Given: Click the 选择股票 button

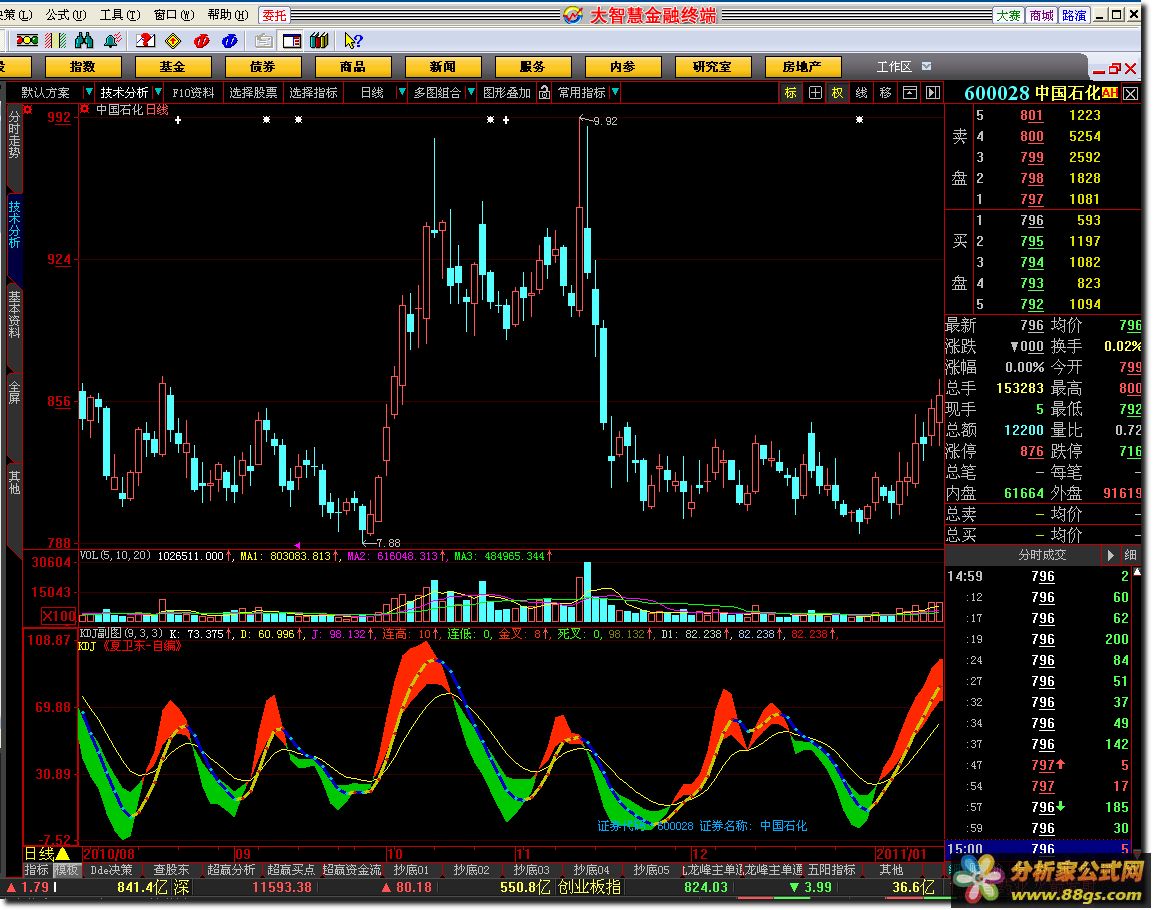Looking at the screenshot, I should pyautogui.click(x=253, y=93).
